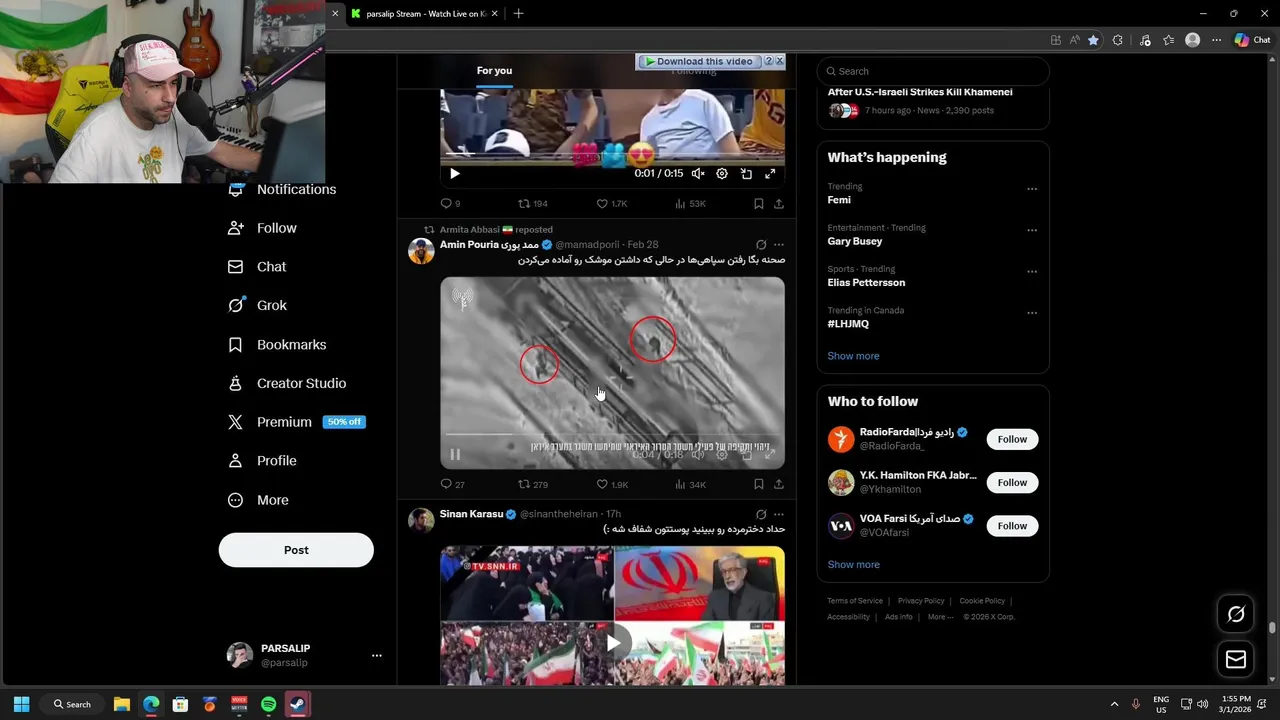The image size is (1280, 720).
Task: Follow VOA Farsi account
Action: pos(1012,526)
